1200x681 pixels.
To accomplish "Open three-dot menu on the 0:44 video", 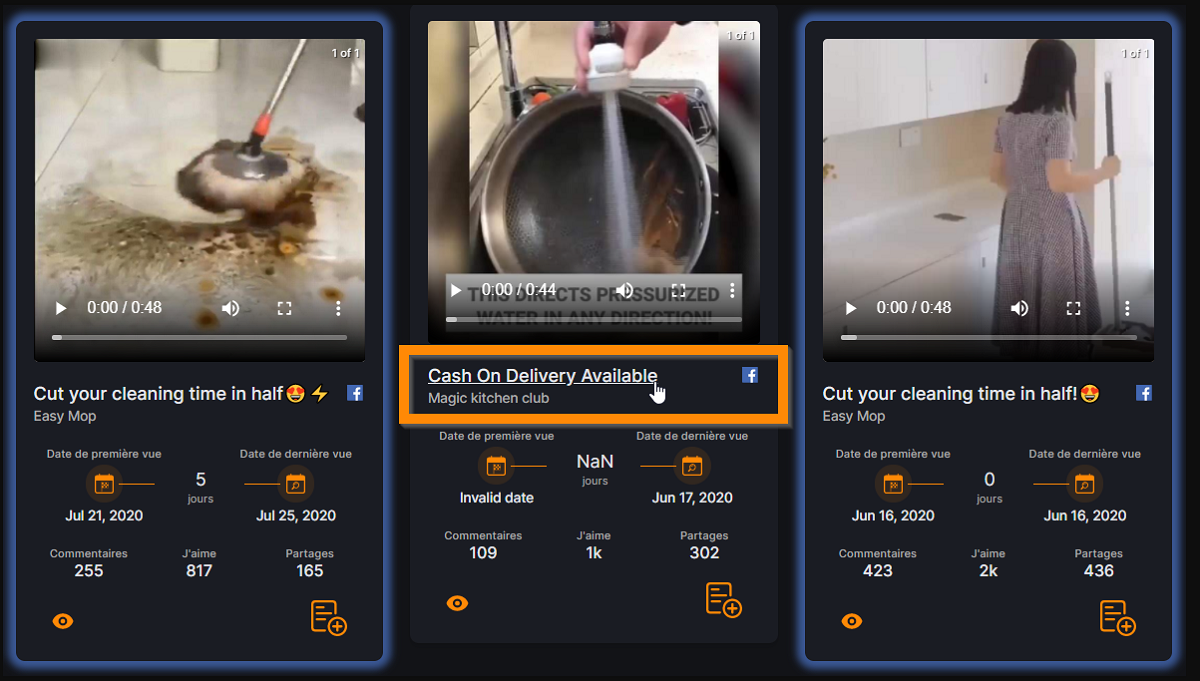I will 732,290.
